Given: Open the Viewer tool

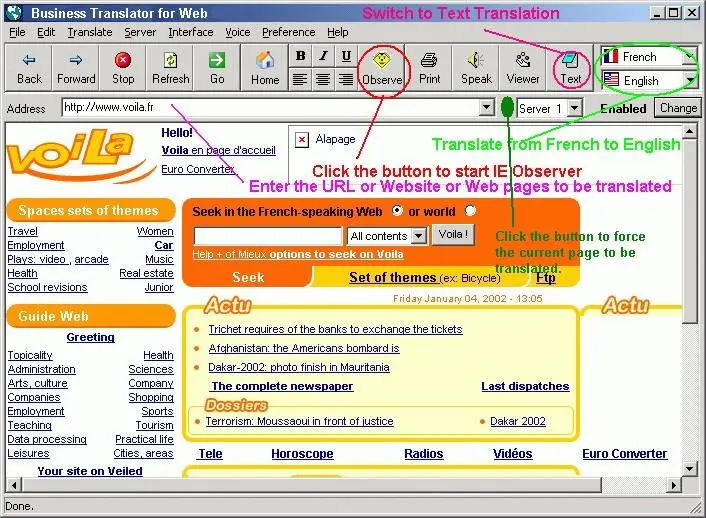Looking at the screenshot, I should click(x=523, y=68).
